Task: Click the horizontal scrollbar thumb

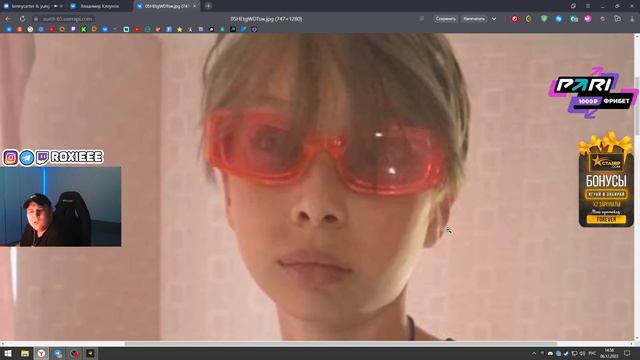Action: [x=341, y=344]
